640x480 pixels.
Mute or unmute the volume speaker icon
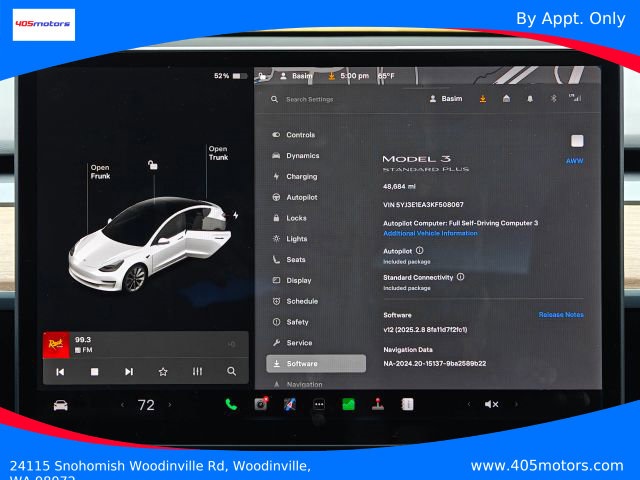491,404
